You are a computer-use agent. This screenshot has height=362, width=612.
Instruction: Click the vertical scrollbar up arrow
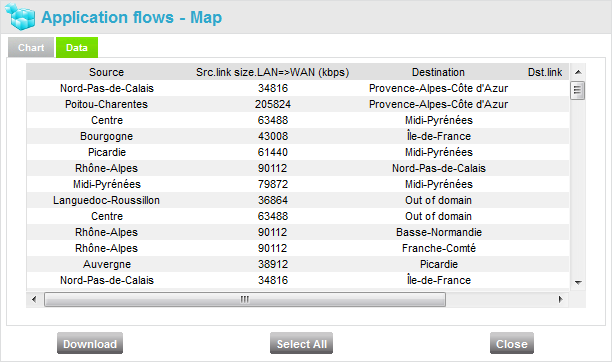[x=578, y=72]
